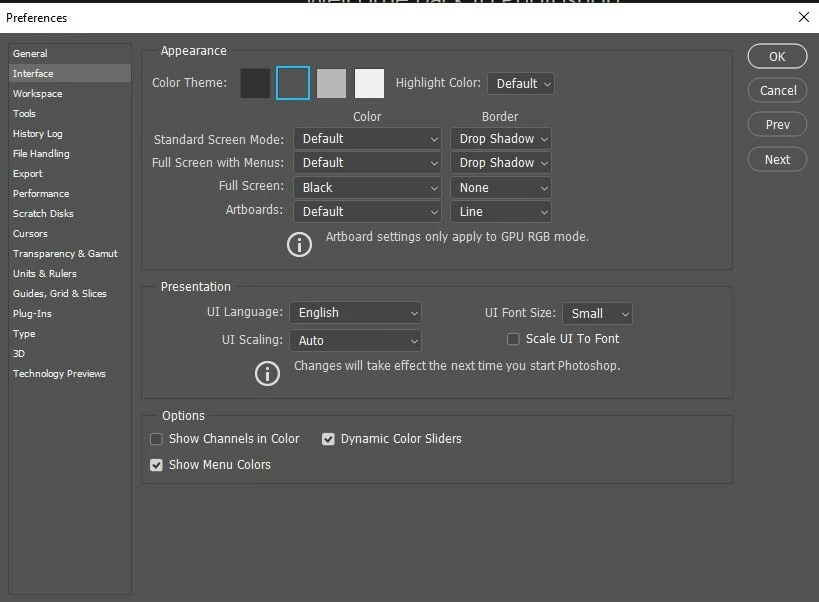The width and height of the screenshot is (819, 602).
Task: Open Artboards color dropdown
Action: (367, 211)
